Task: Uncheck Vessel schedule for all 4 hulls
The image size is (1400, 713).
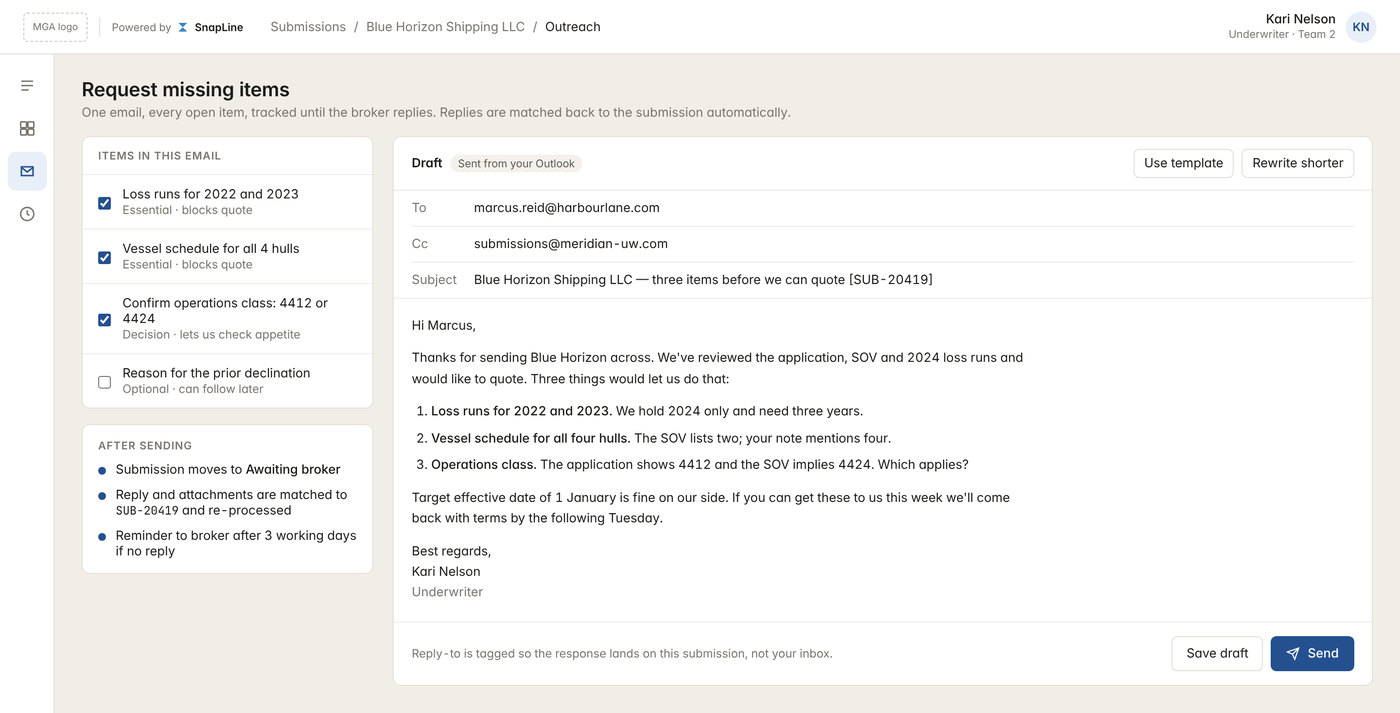Action: (105, 257)
